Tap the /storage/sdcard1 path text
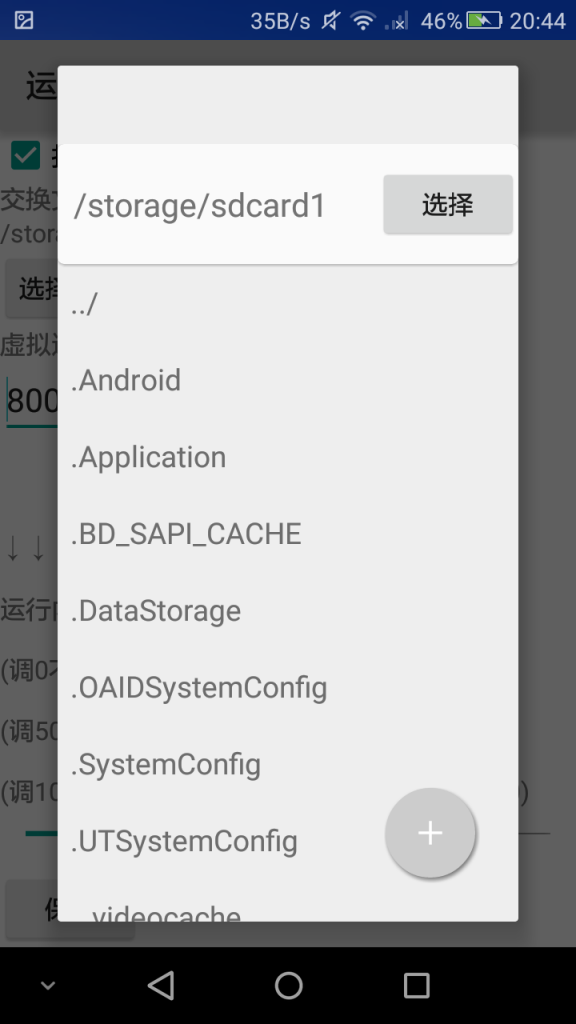The height and width of the screenshot is (1024, 576). 200,206
